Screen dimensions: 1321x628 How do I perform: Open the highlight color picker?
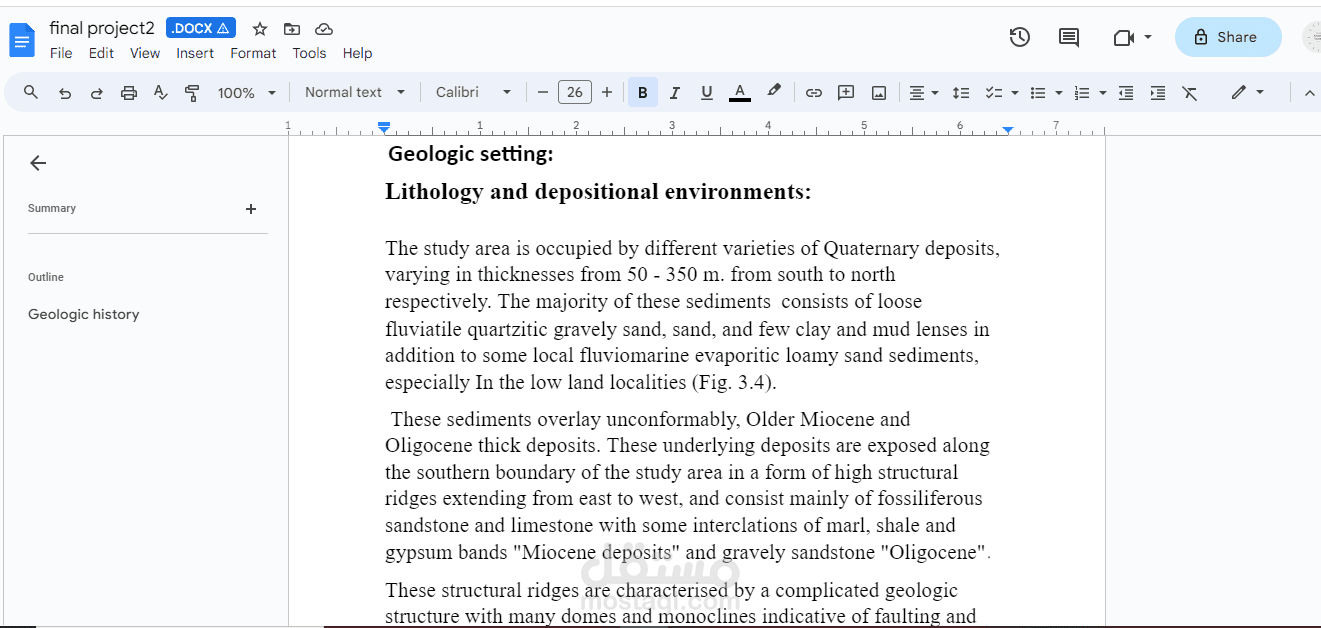click(x=773, y=91)
